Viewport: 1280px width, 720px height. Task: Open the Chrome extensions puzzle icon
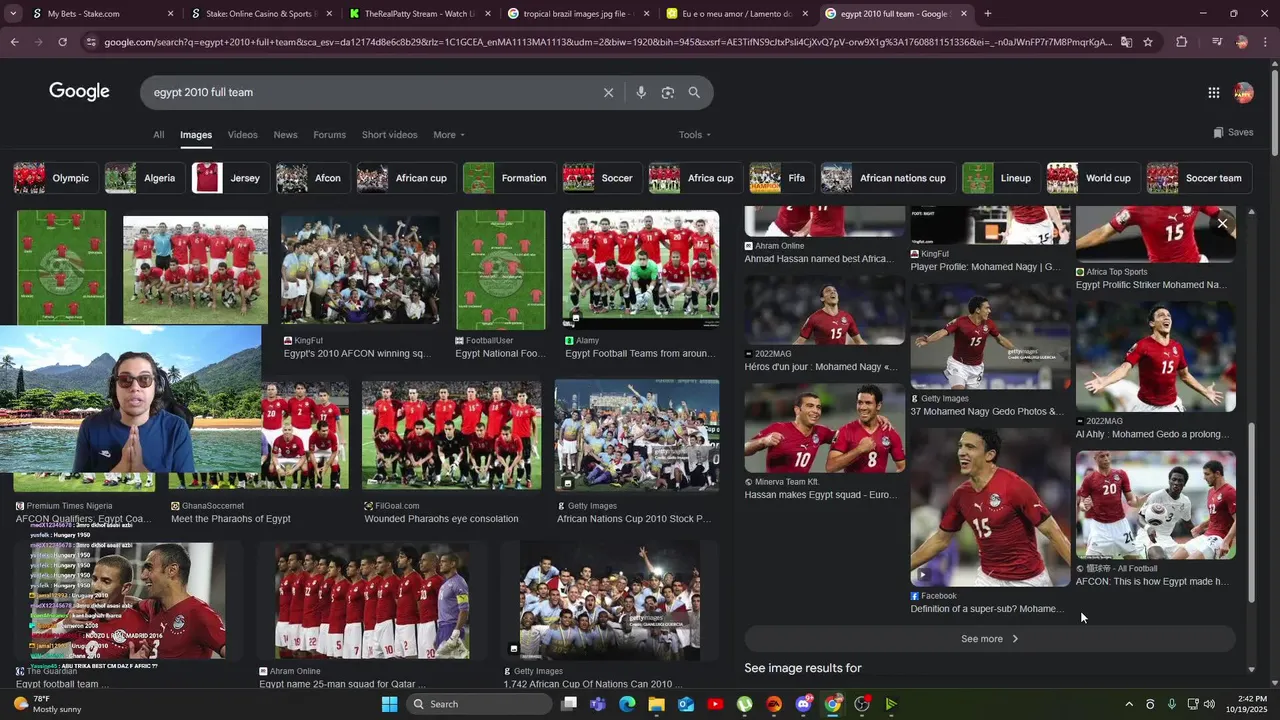[1182, 42]
